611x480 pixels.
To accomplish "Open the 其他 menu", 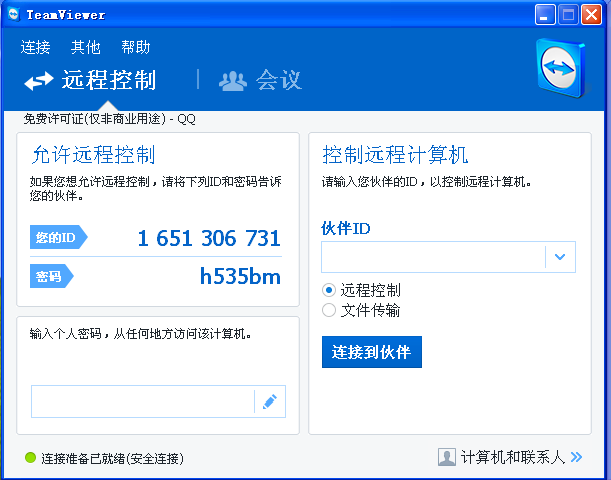I will [86, 47].
